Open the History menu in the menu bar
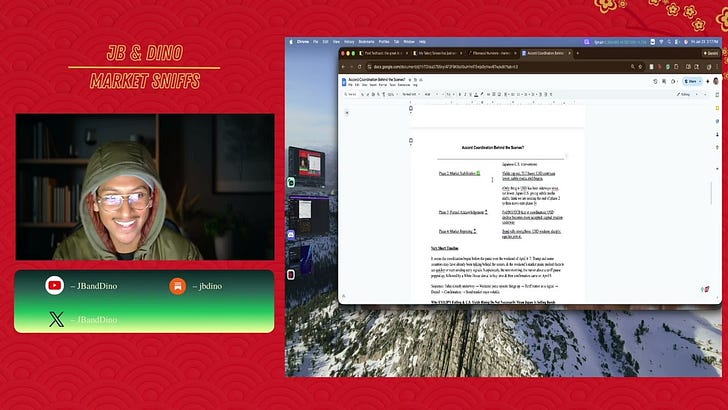 349,42
